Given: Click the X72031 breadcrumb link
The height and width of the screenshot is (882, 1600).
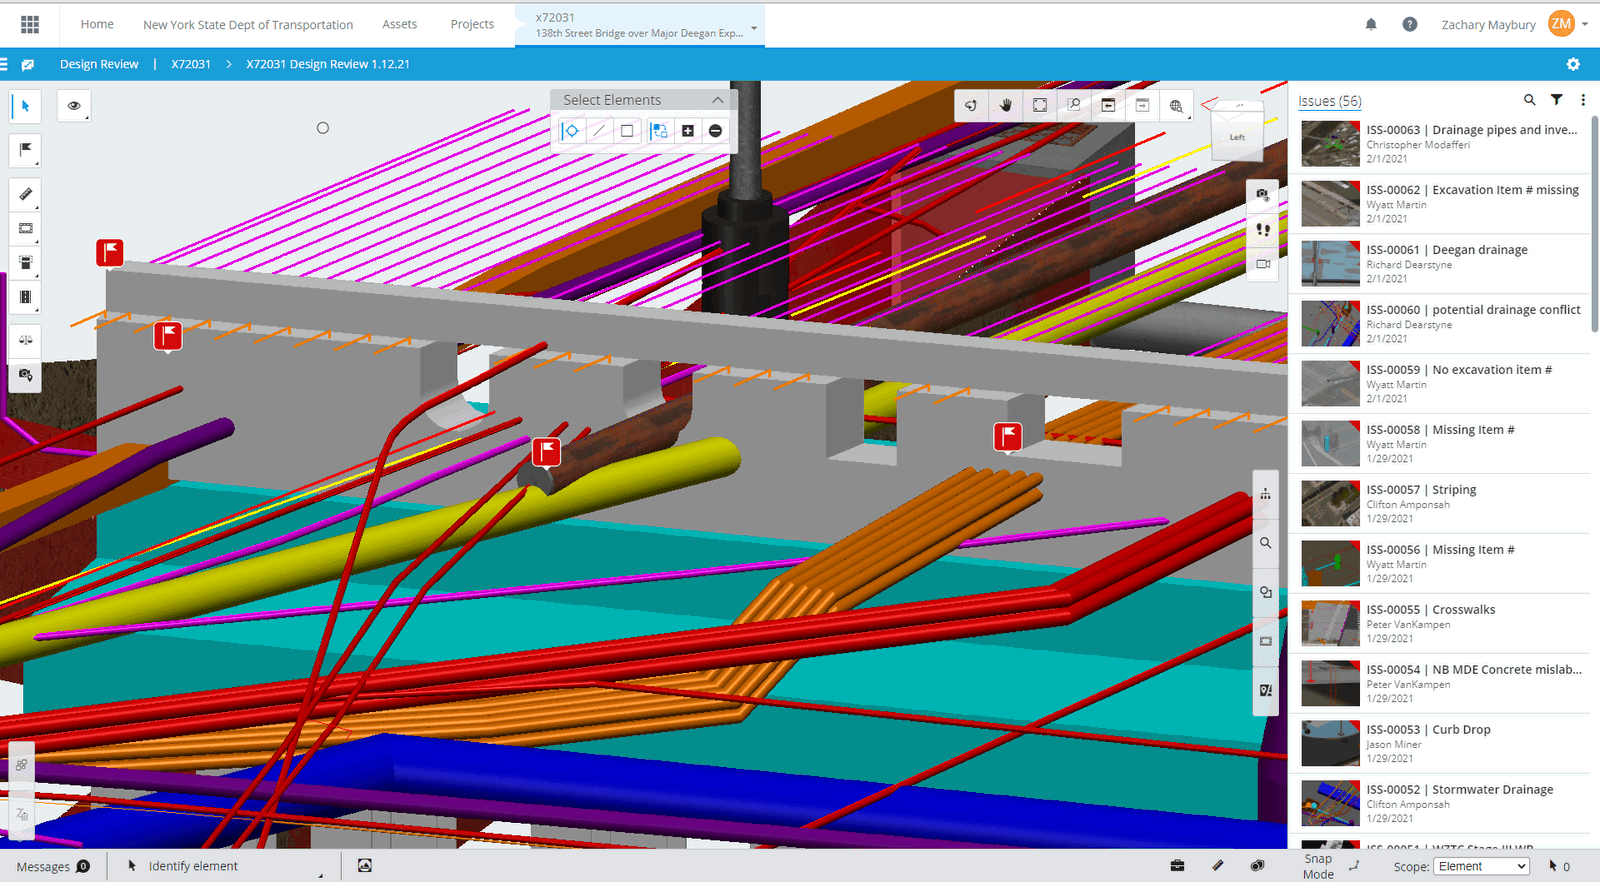Looking at the screenshot, I should pos(190,64).
